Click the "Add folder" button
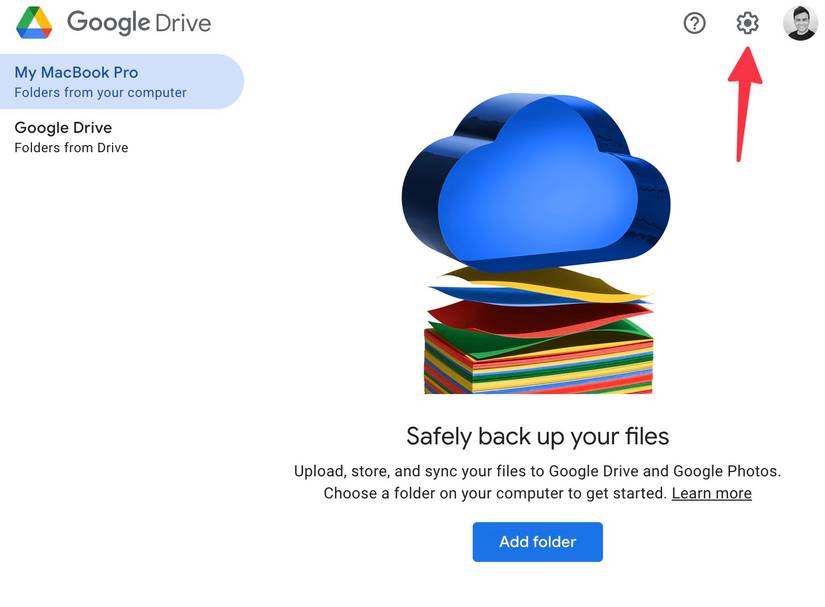825x607 pixels. pos(537,541)
